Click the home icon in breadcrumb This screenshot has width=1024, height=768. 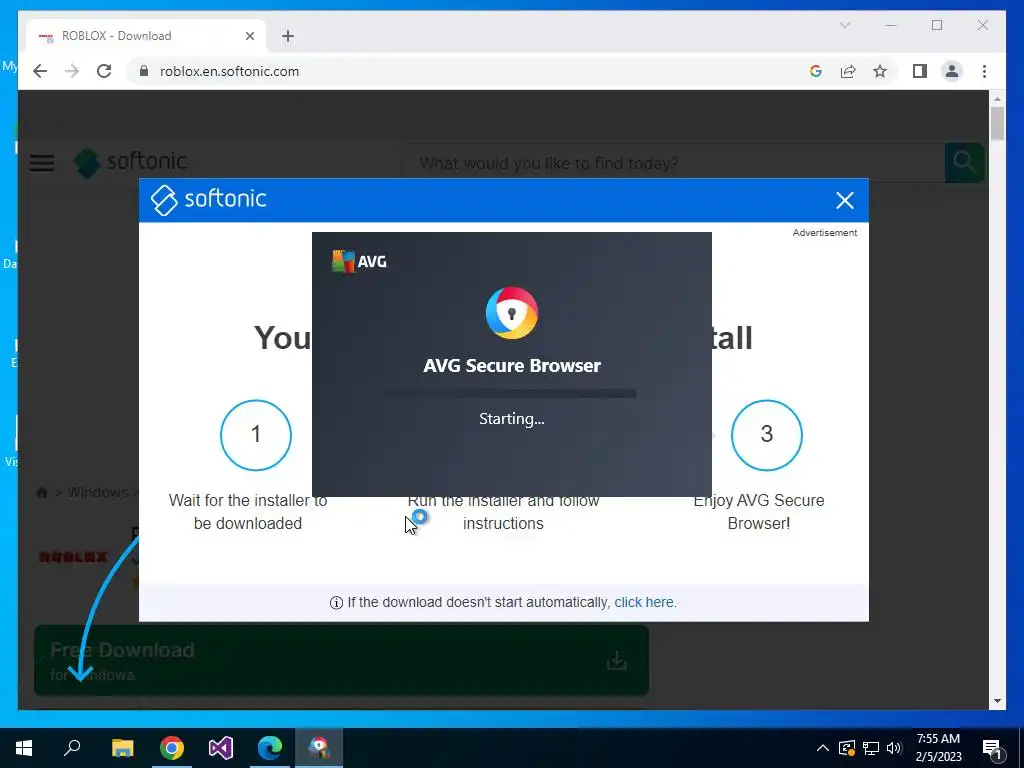pos(42,492)
